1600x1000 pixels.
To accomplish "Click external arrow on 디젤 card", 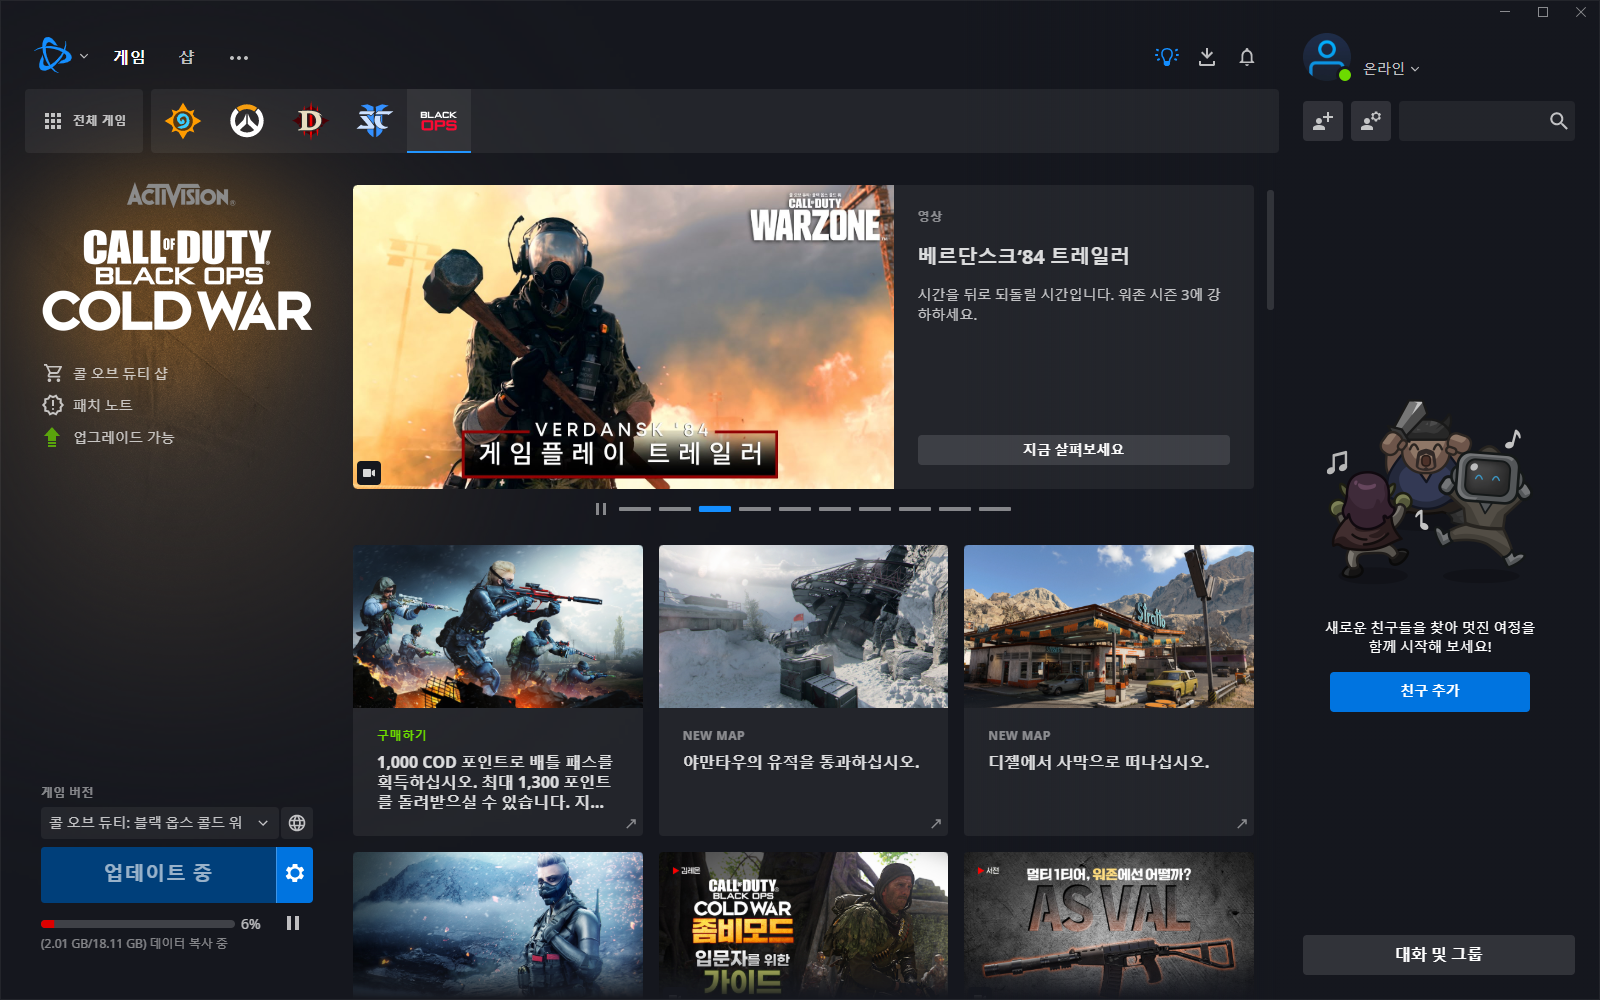I will pos(1242,824).
